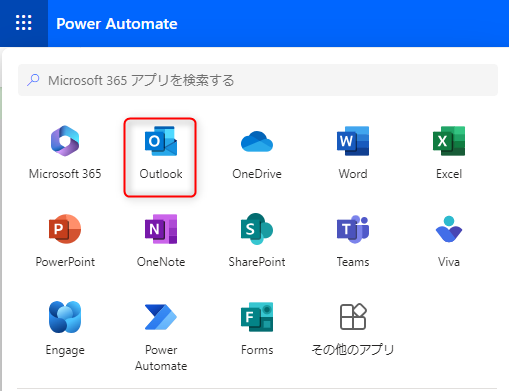Open the OneNote app icon
509x391 pixels.
pyautogui.click(x=161, y=229)
